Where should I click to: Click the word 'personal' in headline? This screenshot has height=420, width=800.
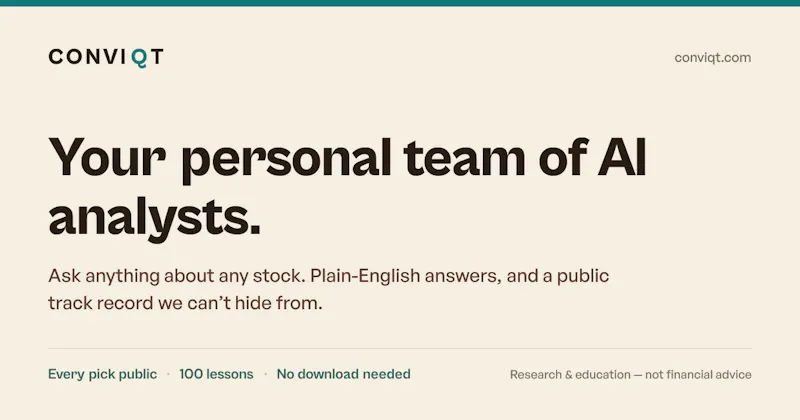pyautogui.click(x=286, y=160)
